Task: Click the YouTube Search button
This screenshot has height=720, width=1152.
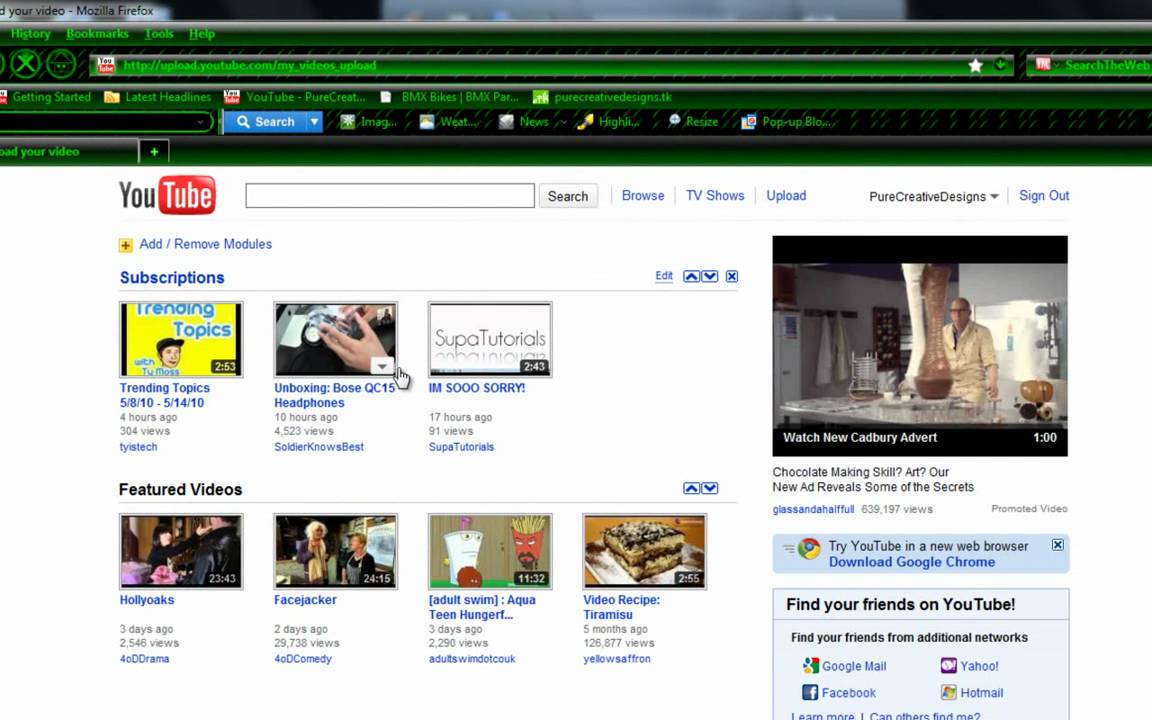Action: [568, 196]
